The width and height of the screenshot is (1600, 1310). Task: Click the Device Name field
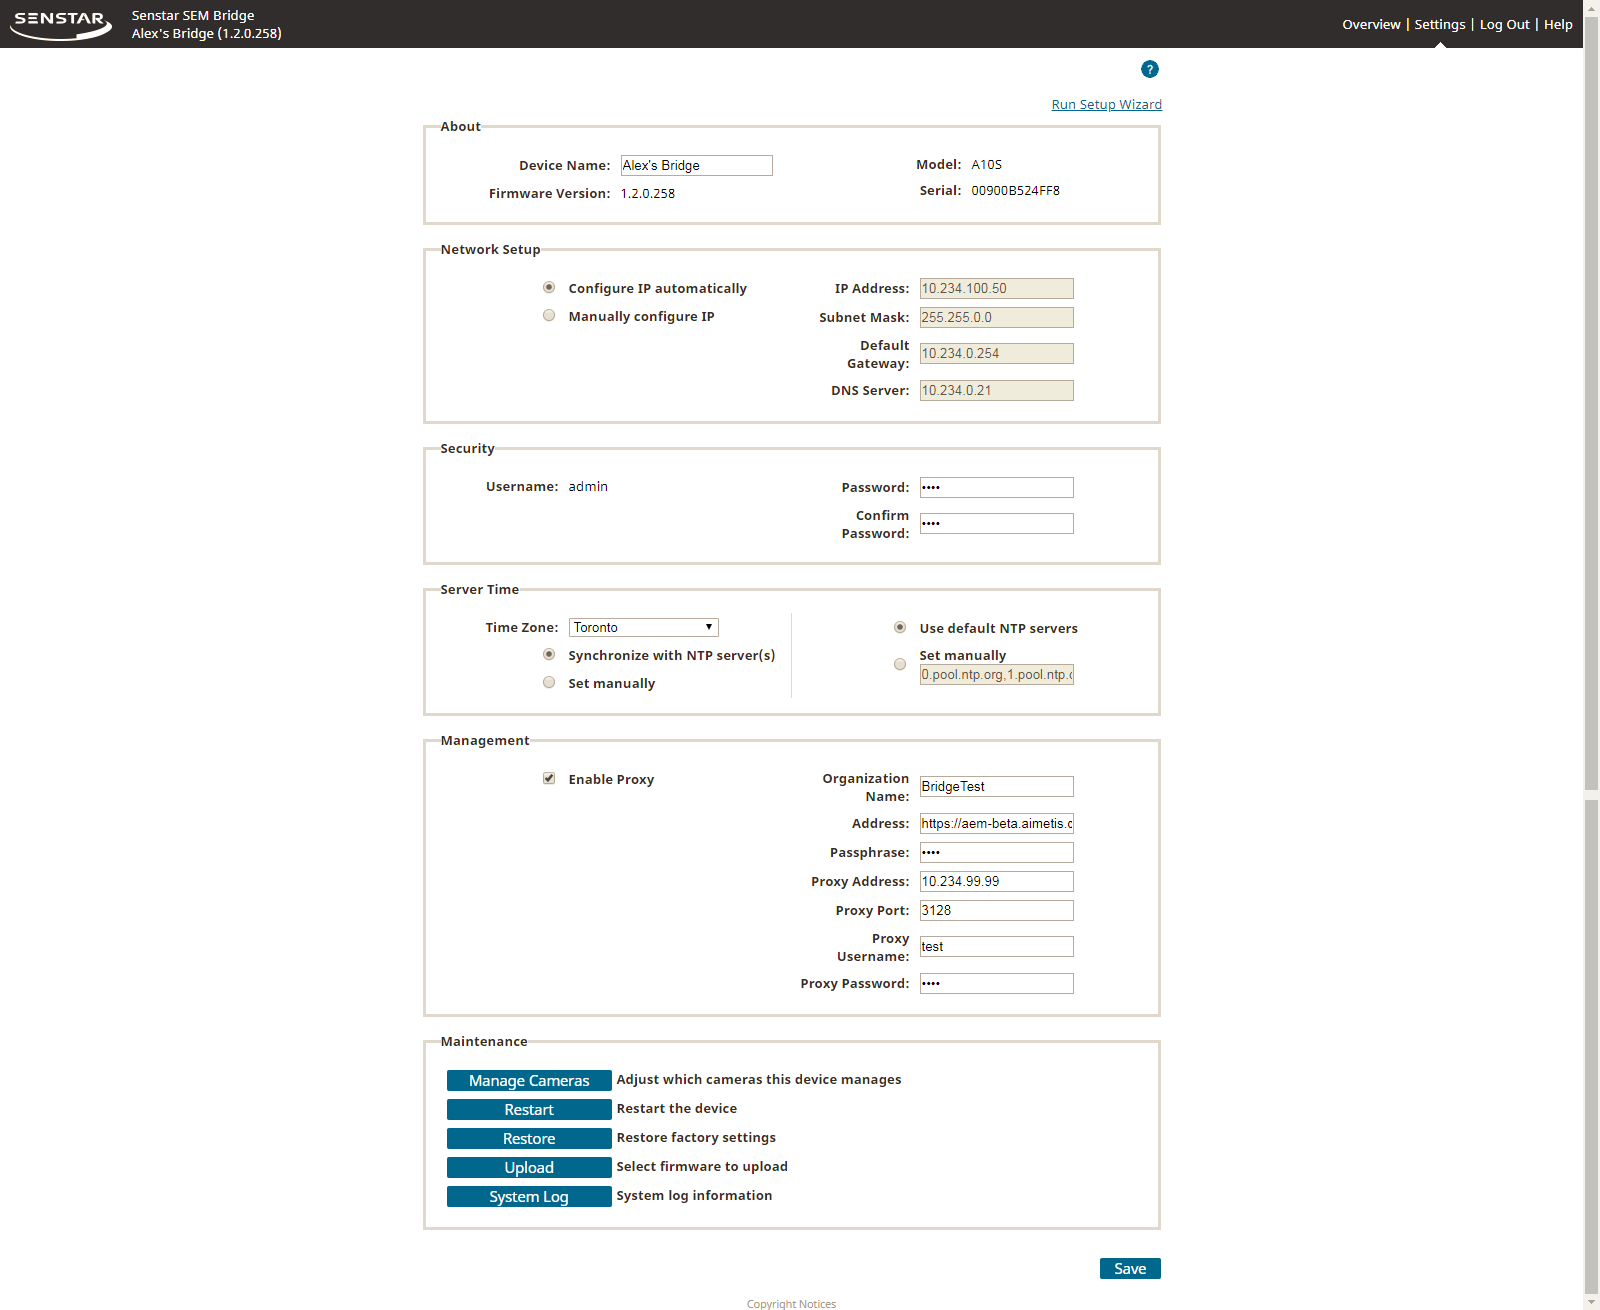697,165
